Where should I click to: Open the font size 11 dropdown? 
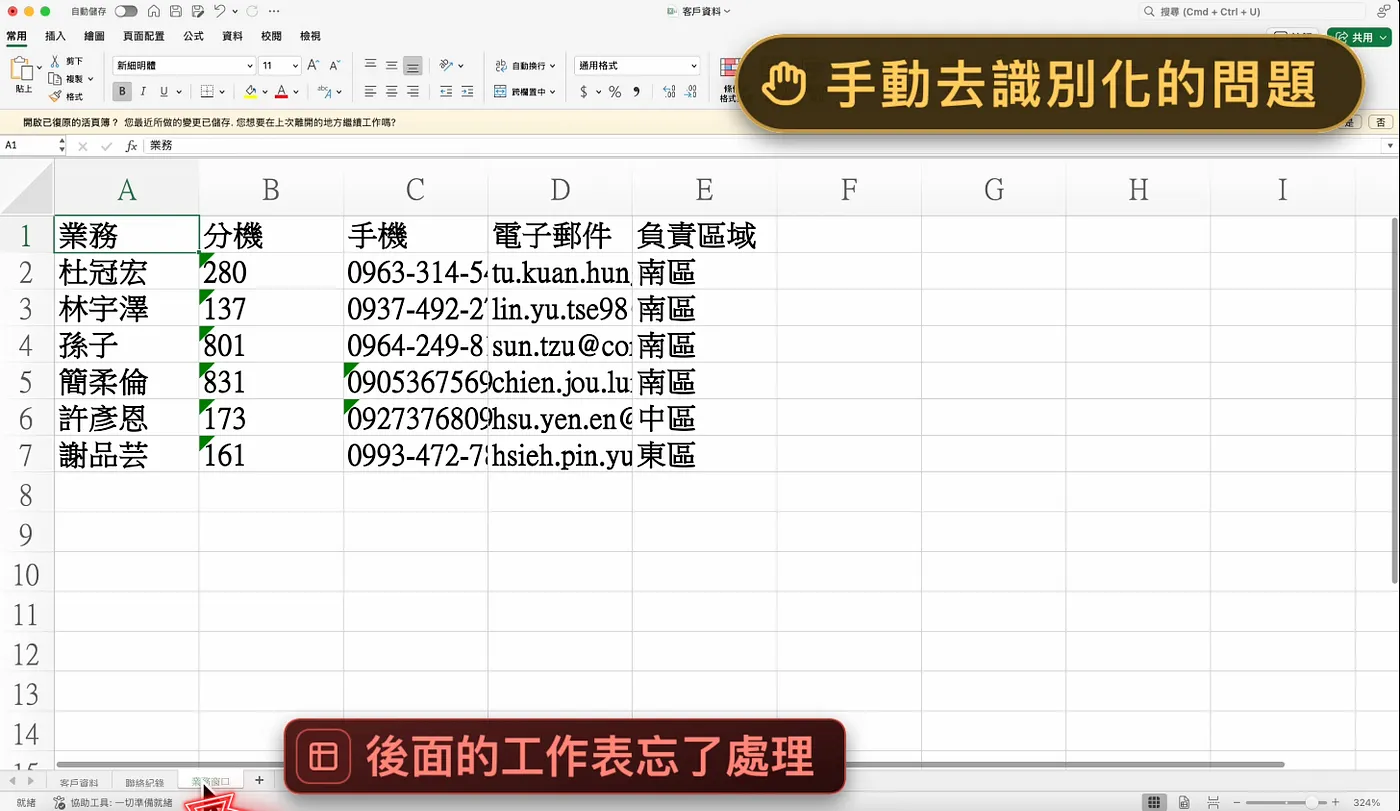coord(295,66)
